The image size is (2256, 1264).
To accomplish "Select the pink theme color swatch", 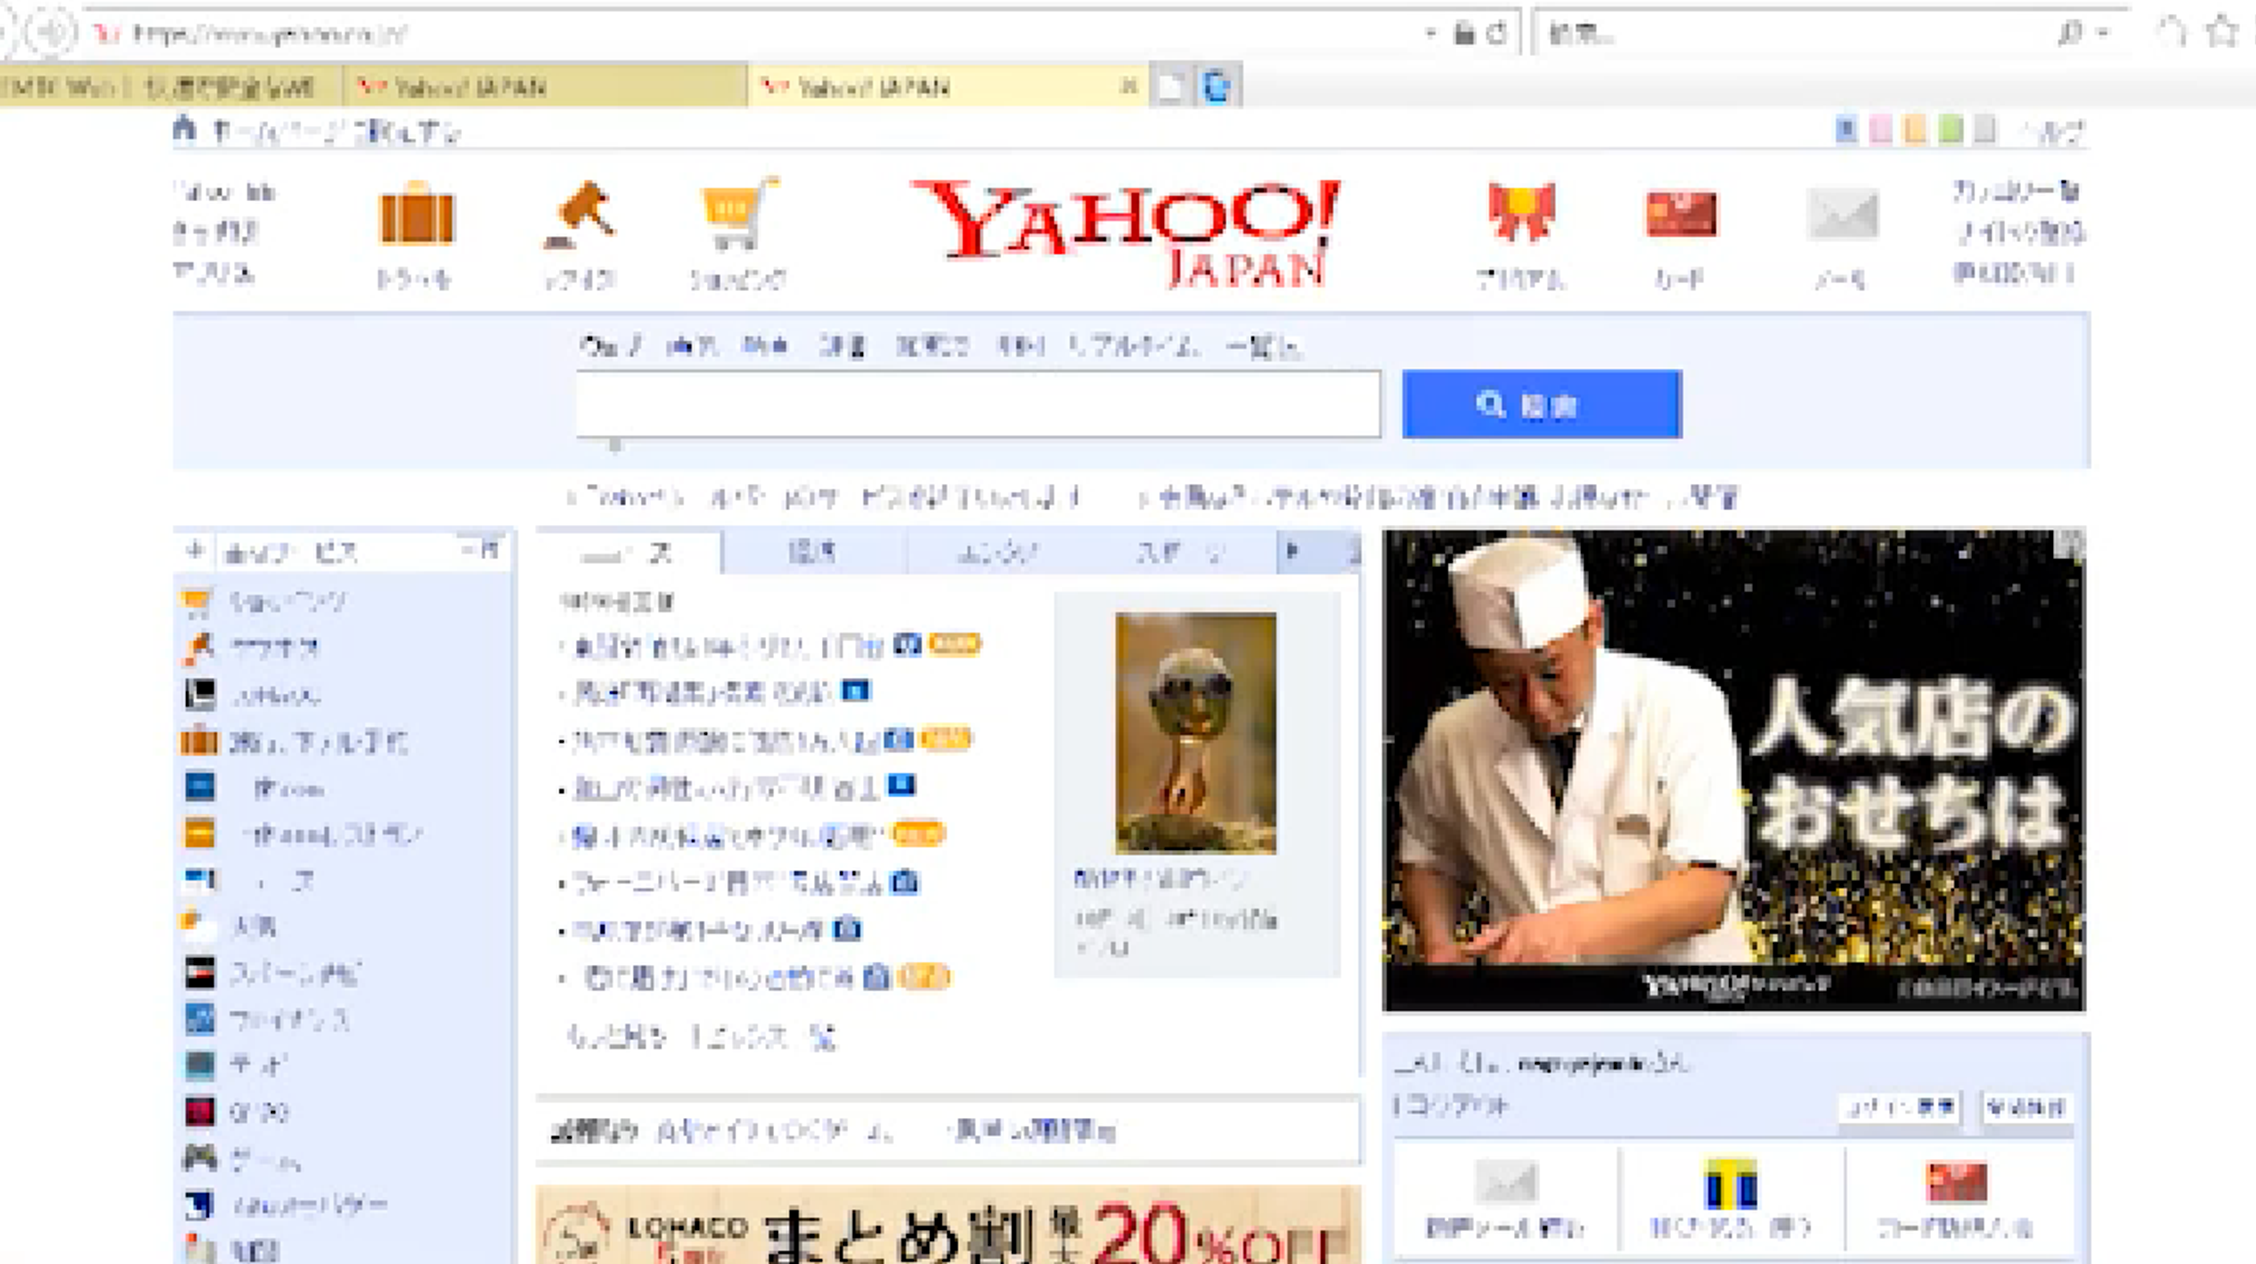I will point(1881,130).
